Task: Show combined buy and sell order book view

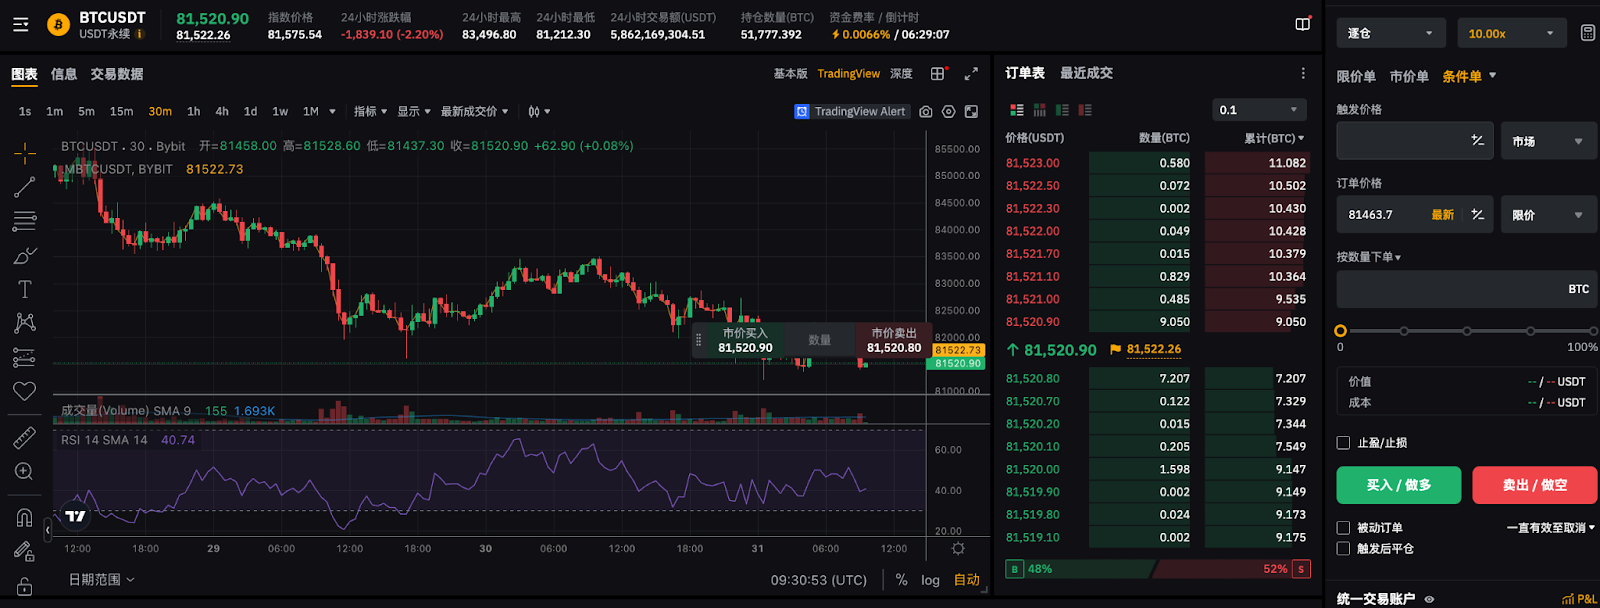Action: pyautogui.click(x=1017, y=110)
